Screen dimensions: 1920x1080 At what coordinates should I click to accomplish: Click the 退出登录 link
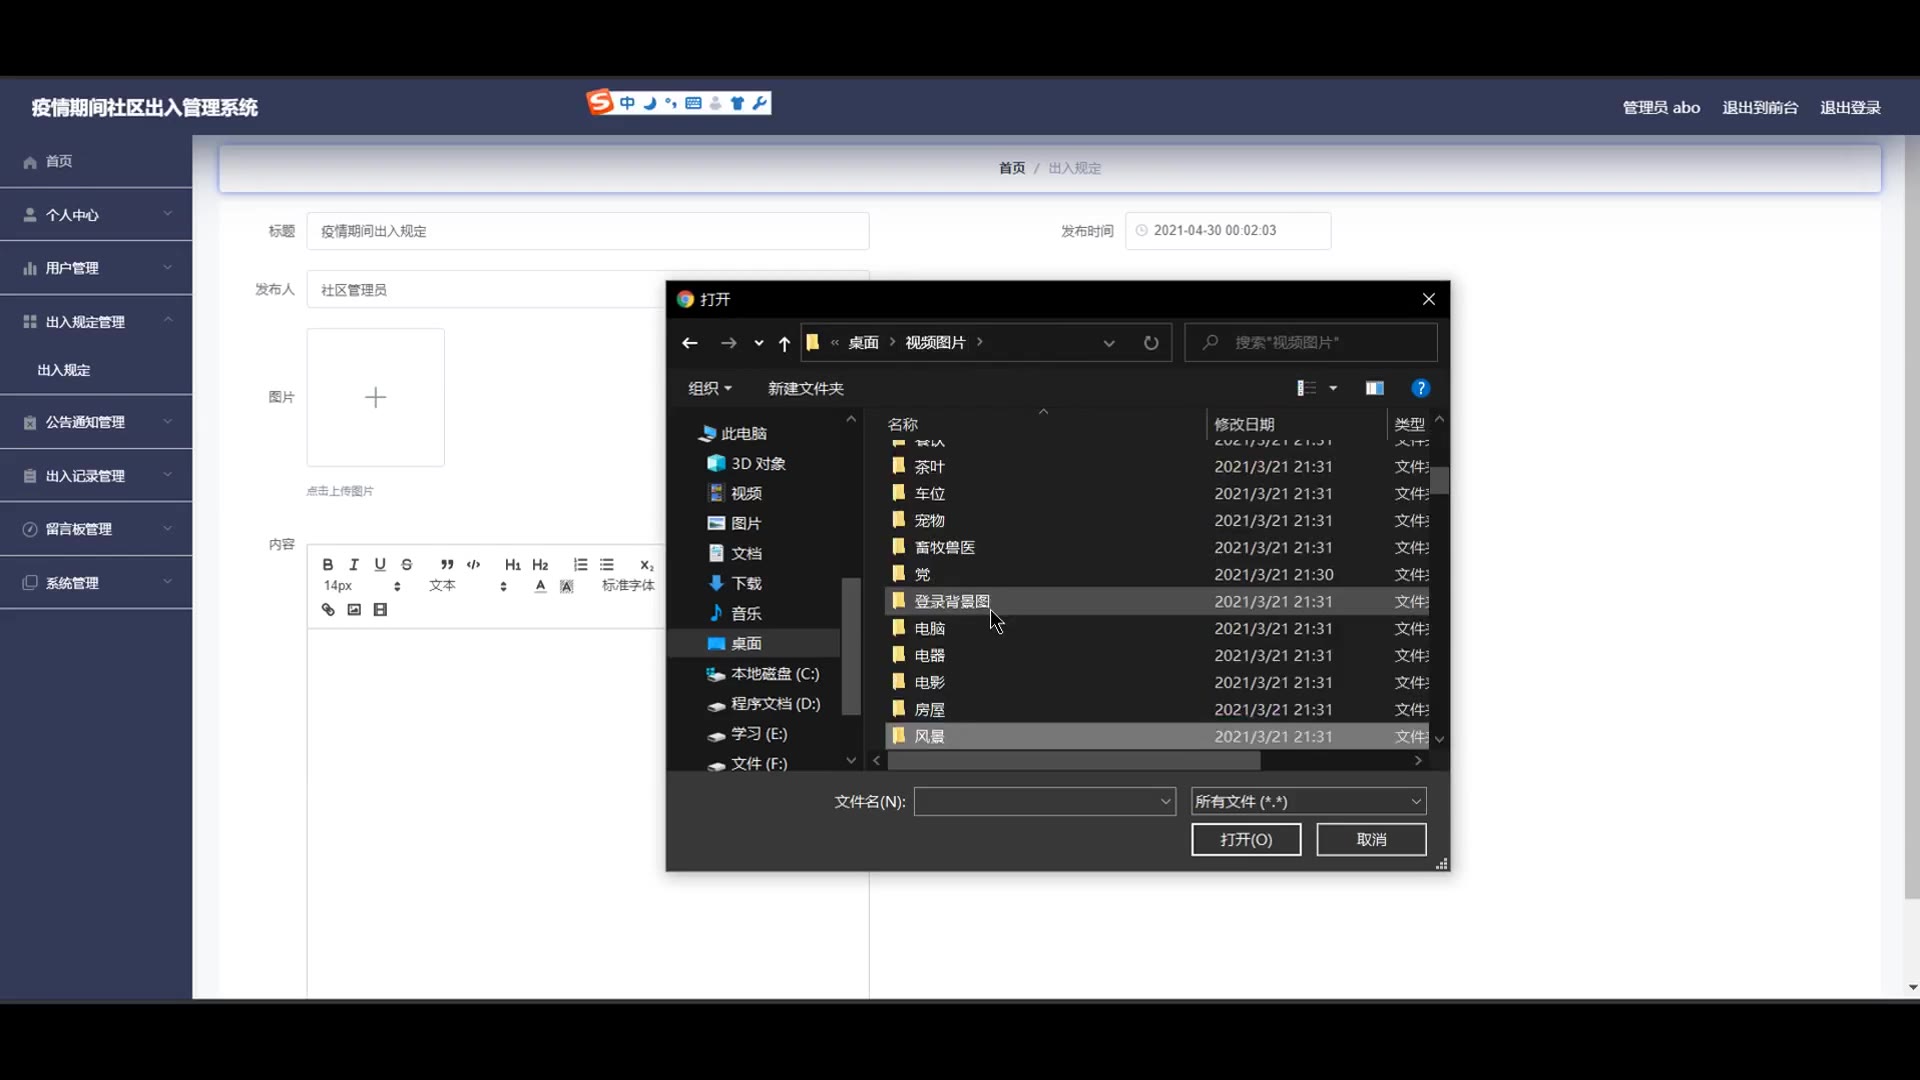[x=1850, y=107]
